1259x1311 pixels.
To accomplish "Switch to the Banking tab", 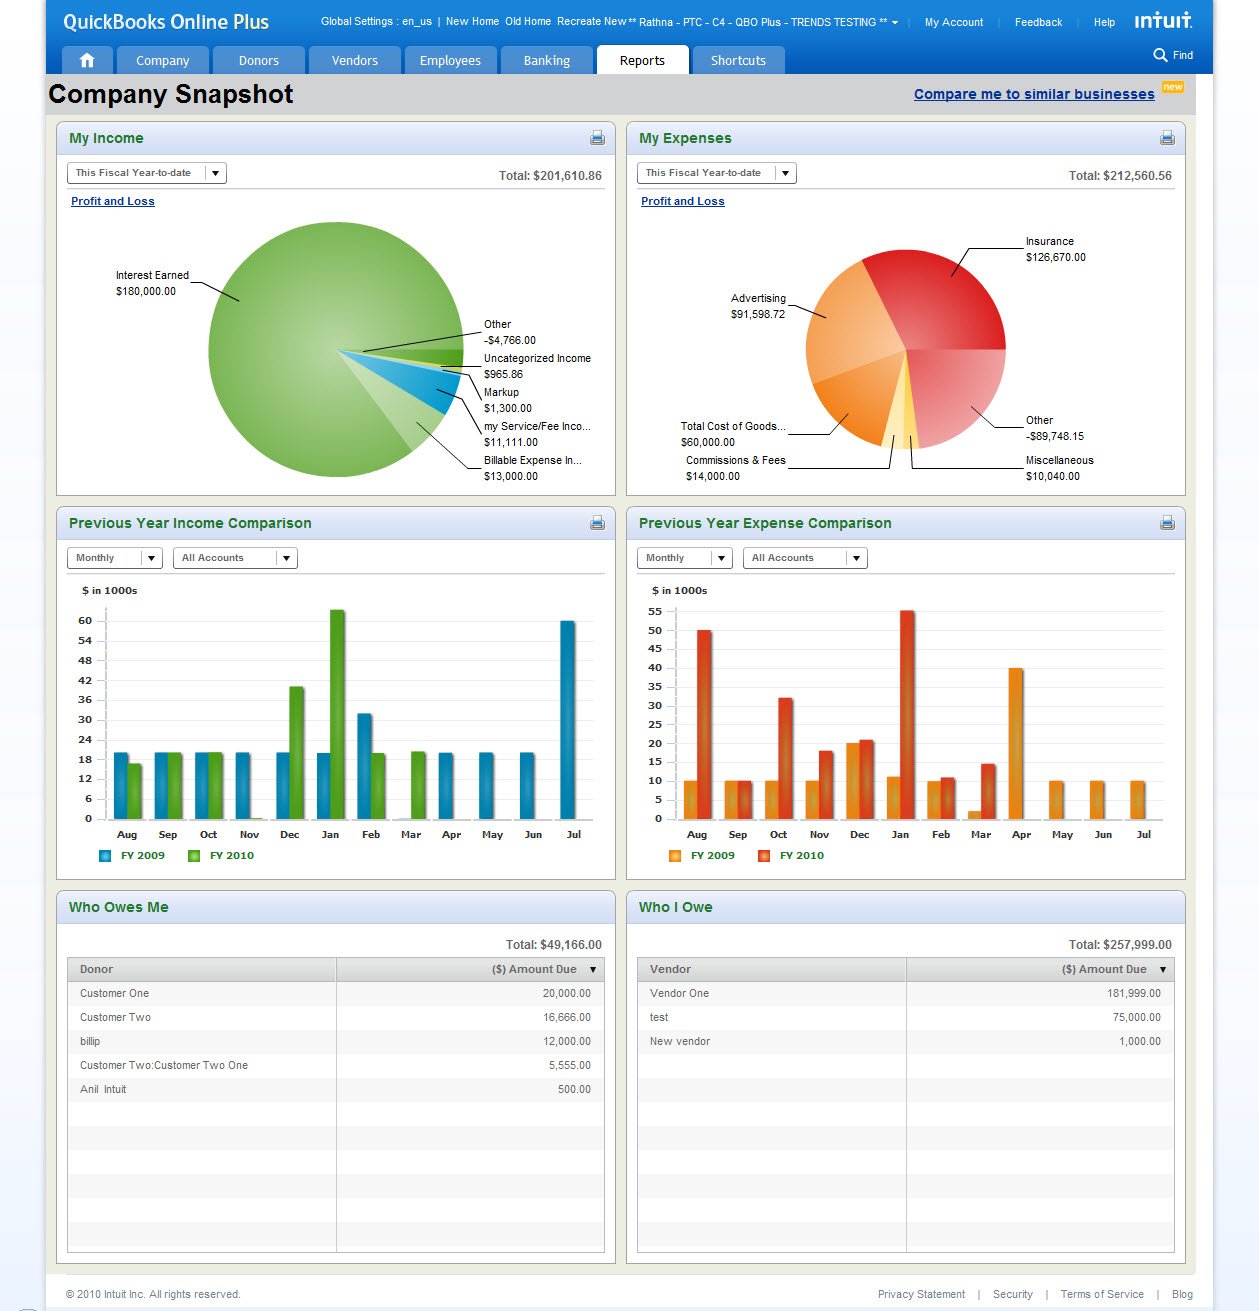I will pos(546,61).
